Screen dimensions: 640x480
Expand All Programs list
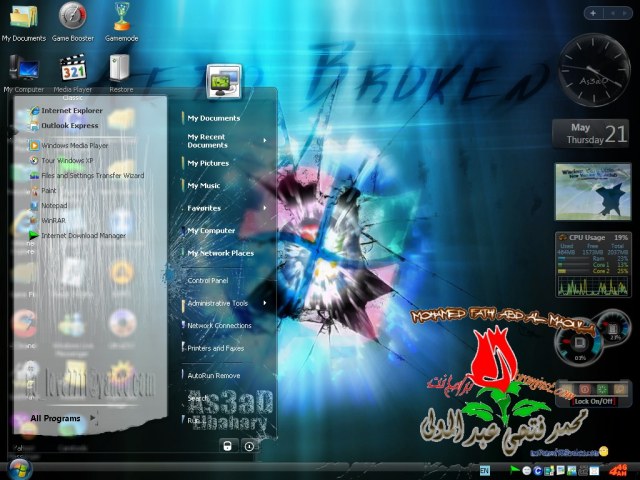tap(63, 418)
